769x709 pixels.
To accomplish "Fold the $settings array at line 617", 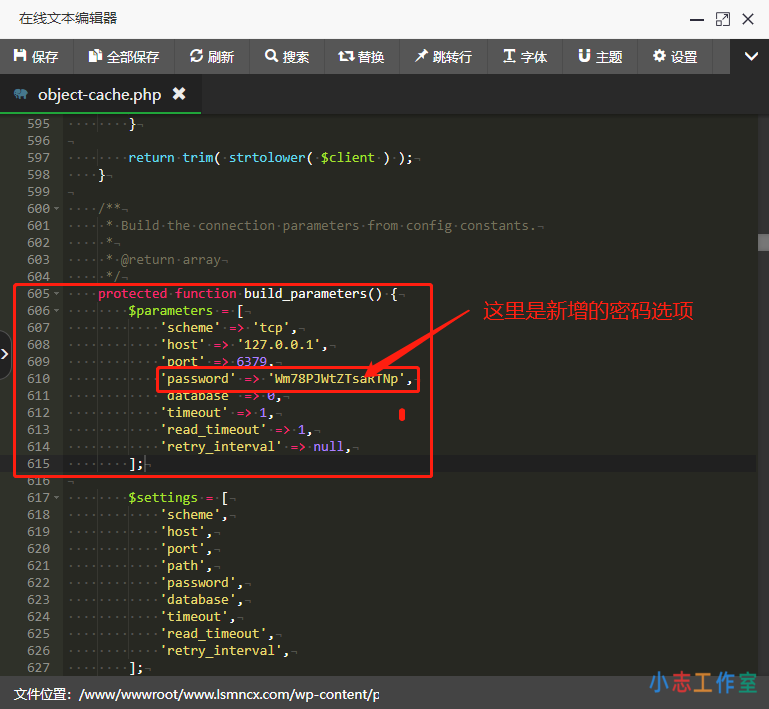I will tap(57, 498).
